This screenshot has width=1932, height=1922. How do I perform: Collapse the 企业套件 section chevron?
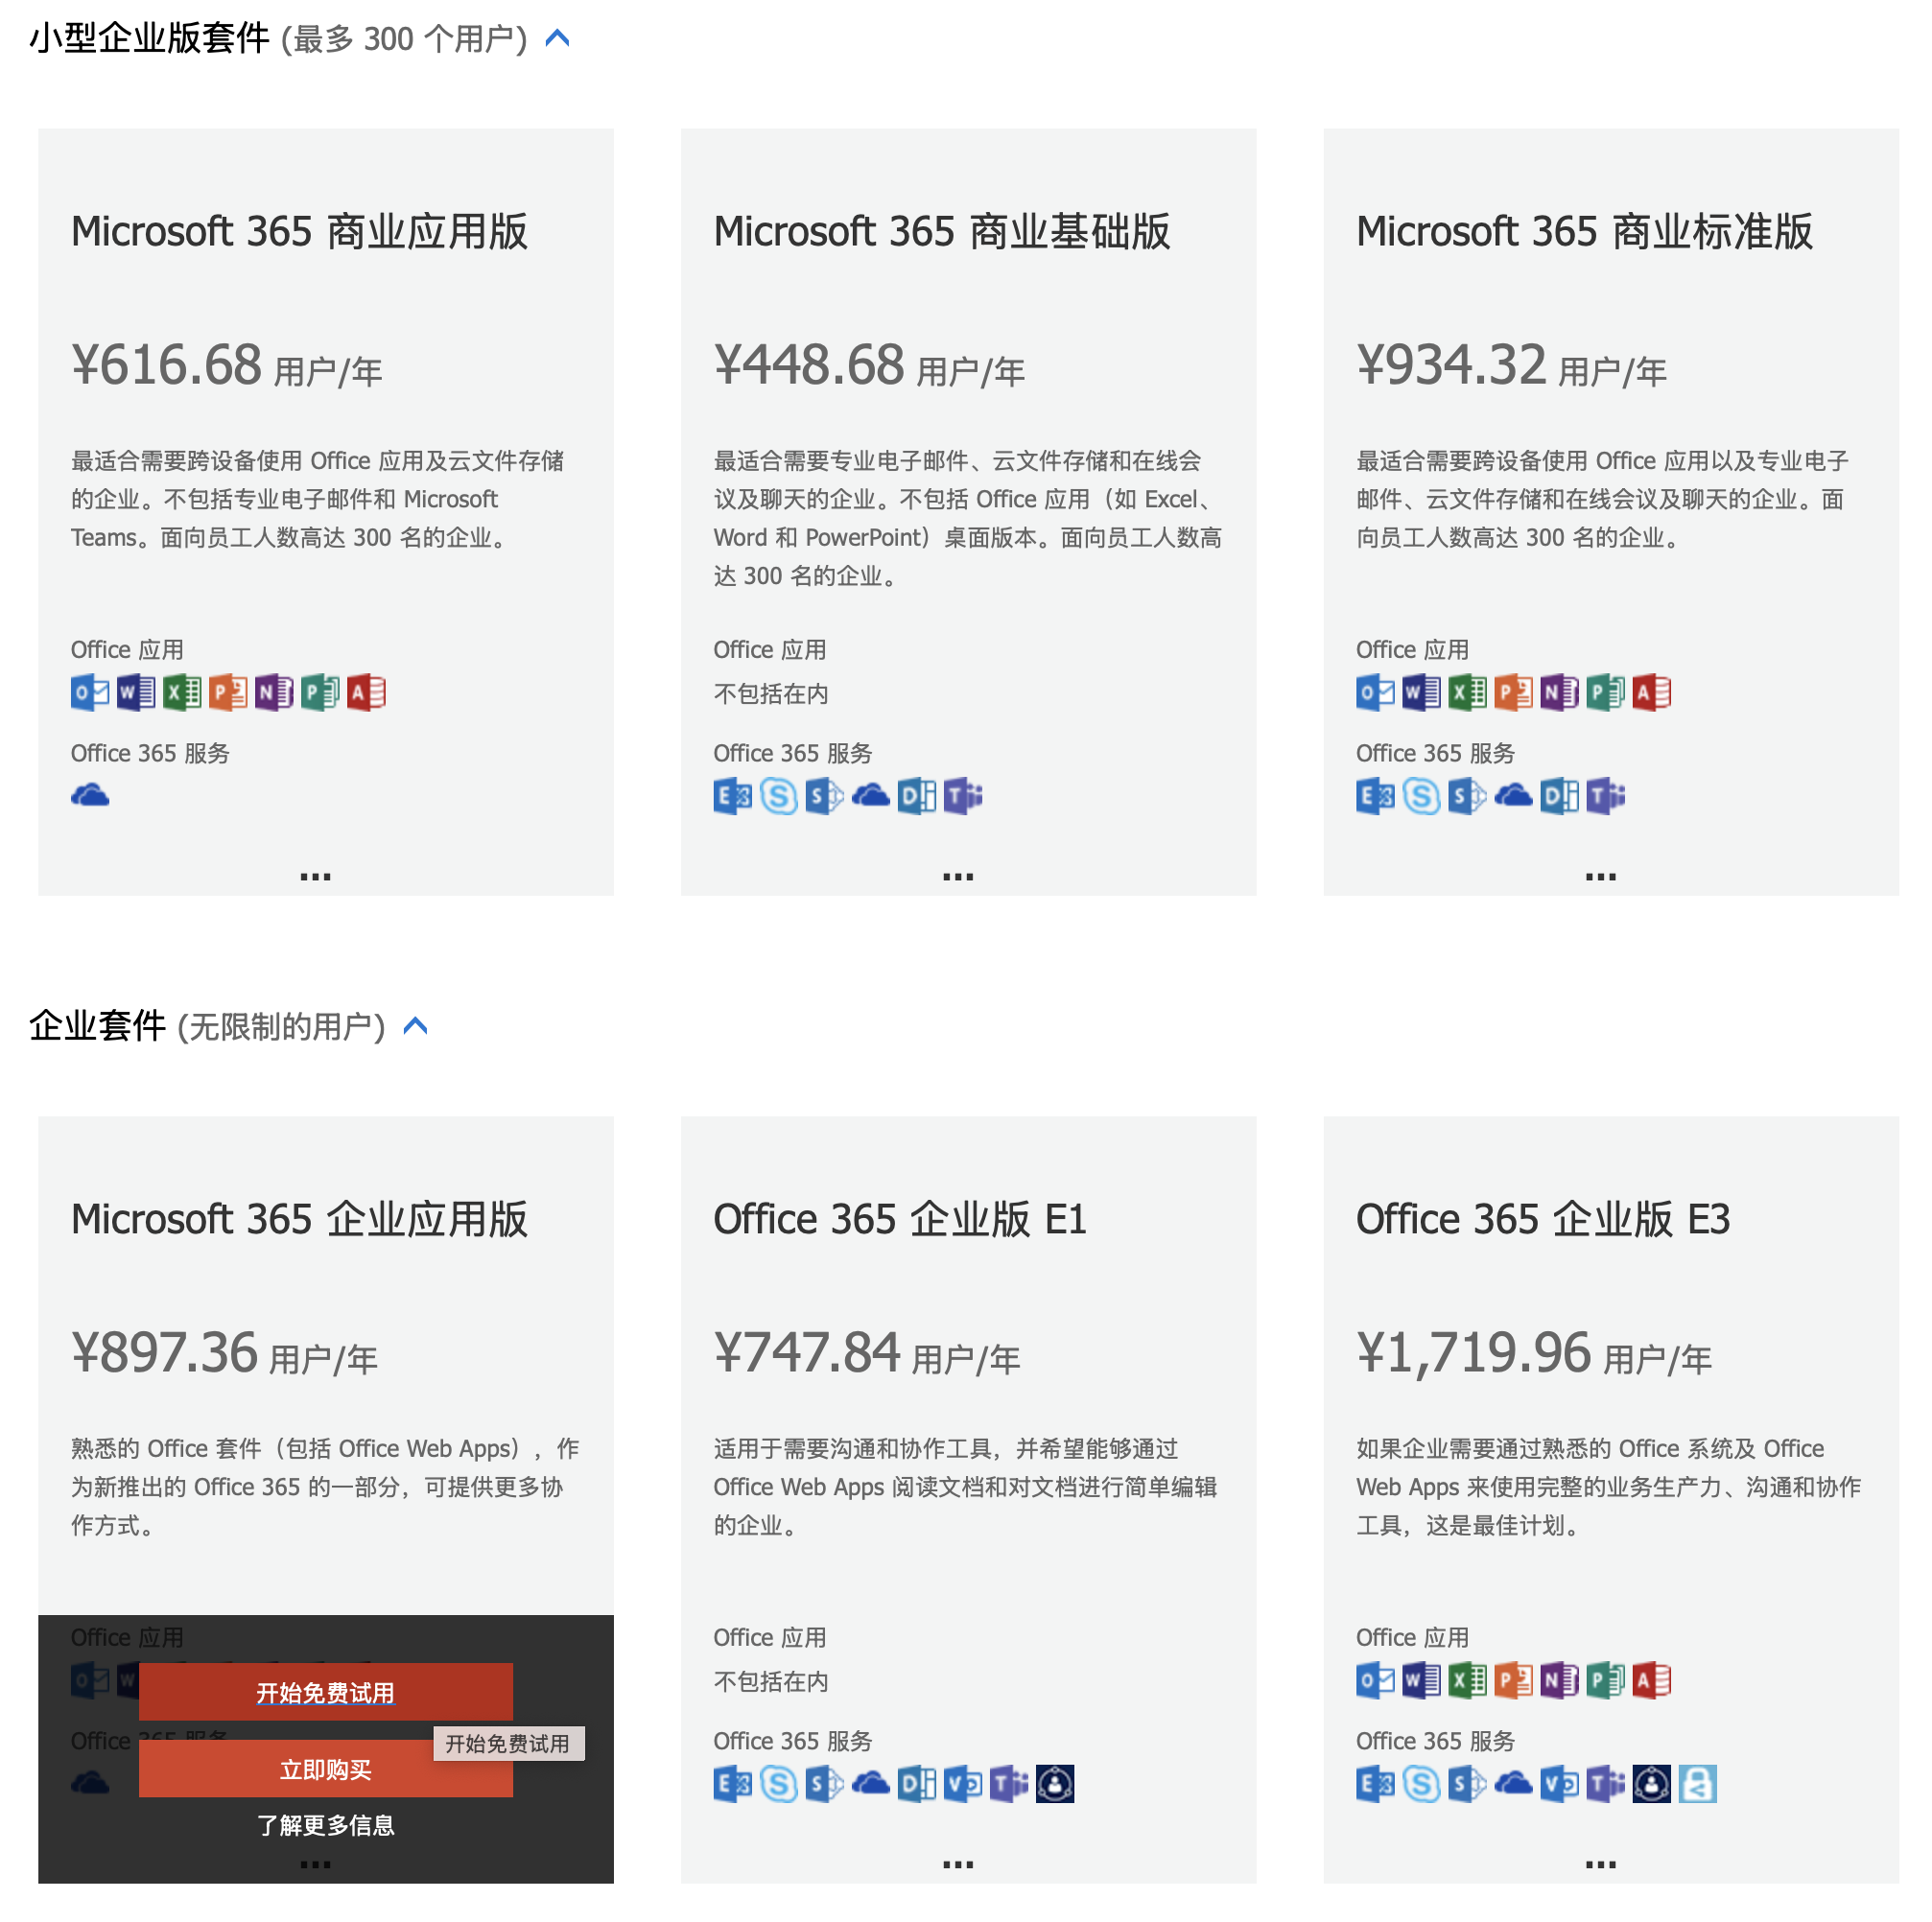415,1026
